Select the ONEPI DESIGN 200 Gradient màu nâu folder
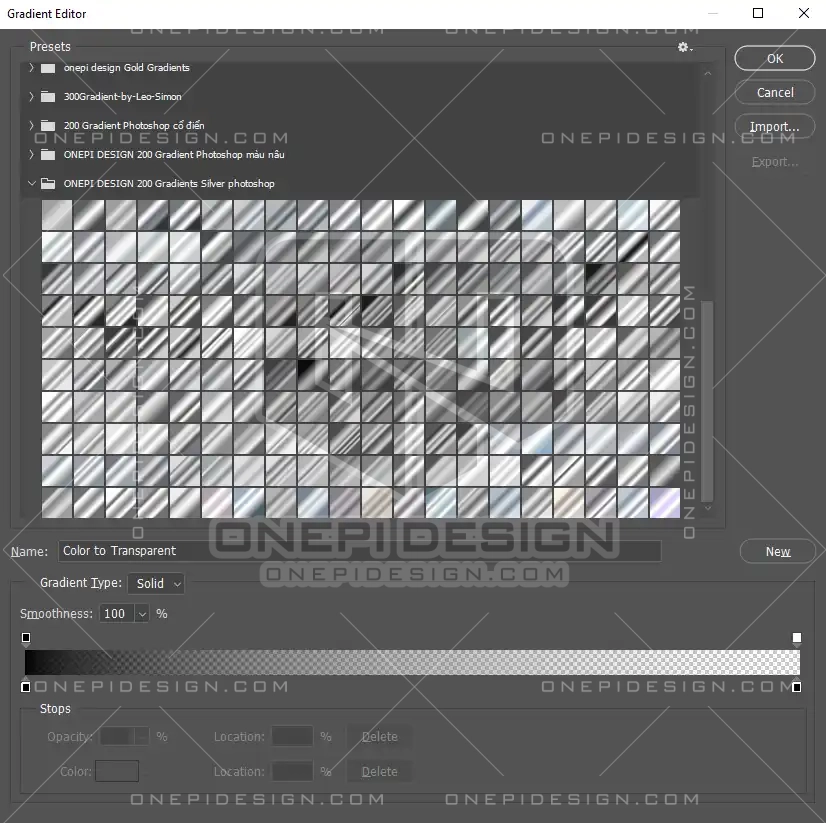 click(173, 155)
